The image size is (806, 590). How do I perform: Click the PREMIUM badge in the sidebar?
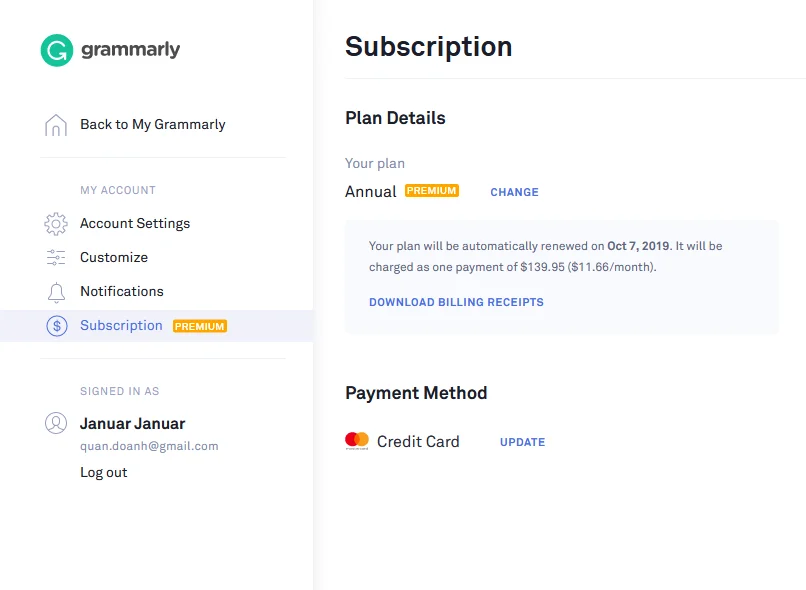tap(200, 326)
